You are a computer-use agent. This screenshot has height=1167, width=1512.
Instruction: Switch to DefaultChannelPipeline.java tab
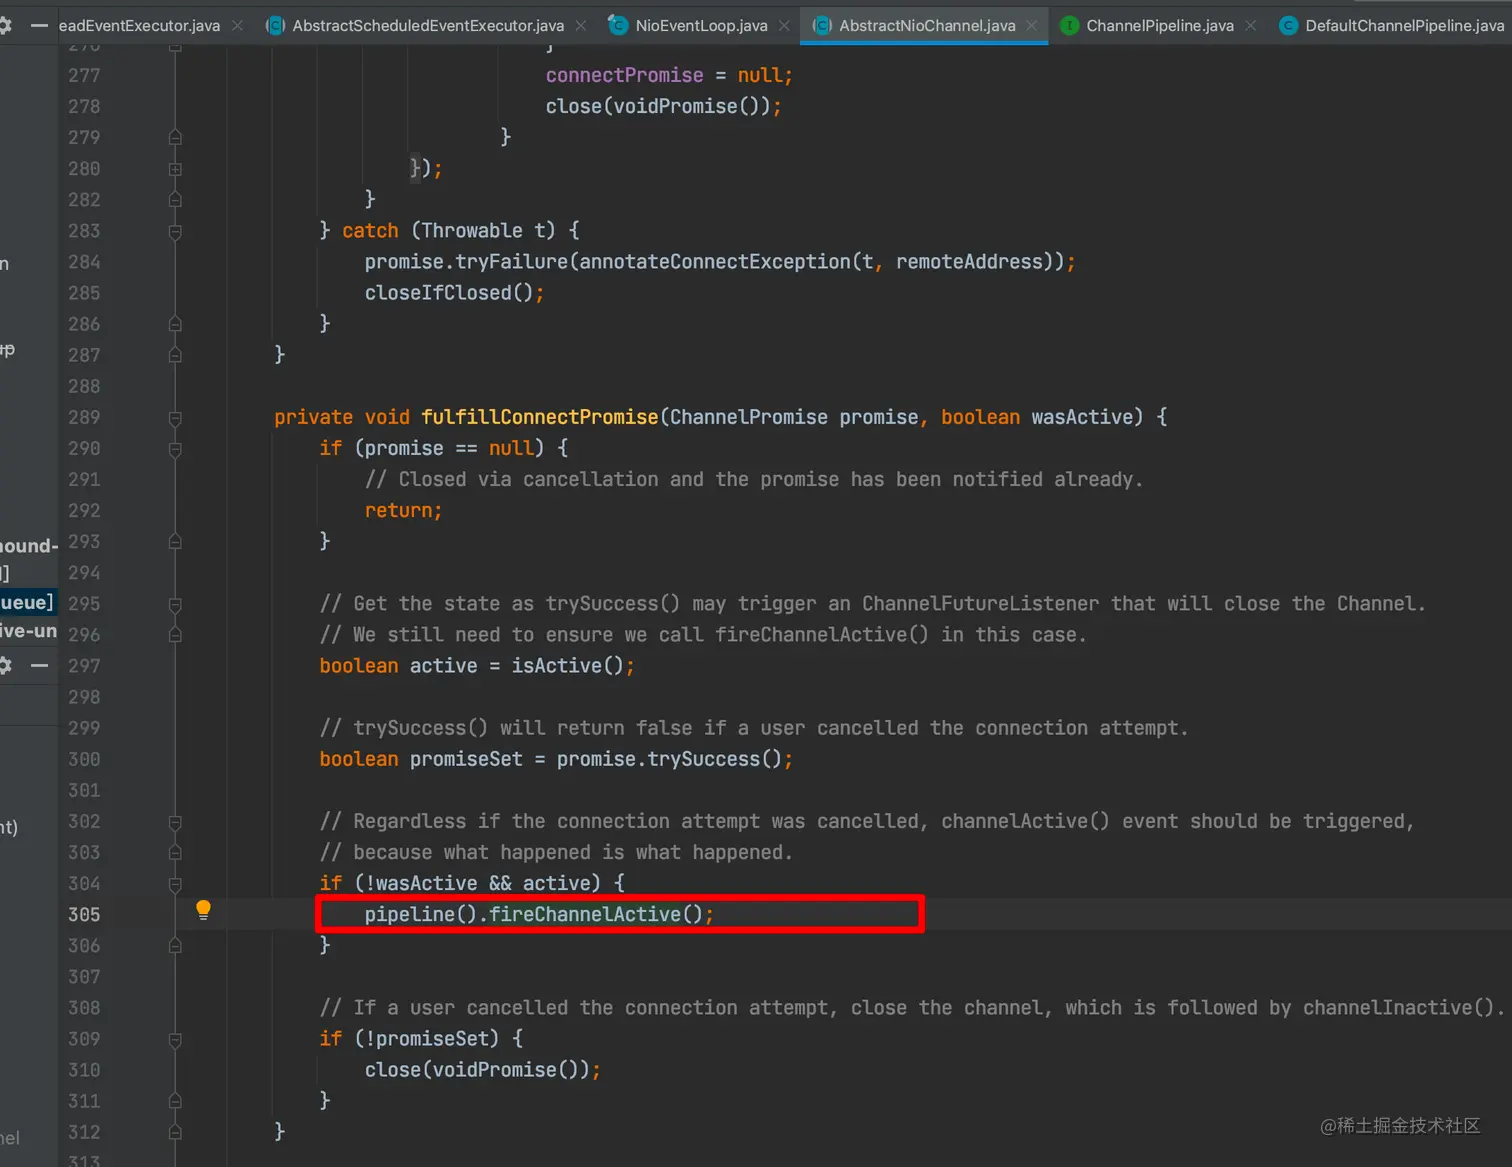pos(1405,25)
